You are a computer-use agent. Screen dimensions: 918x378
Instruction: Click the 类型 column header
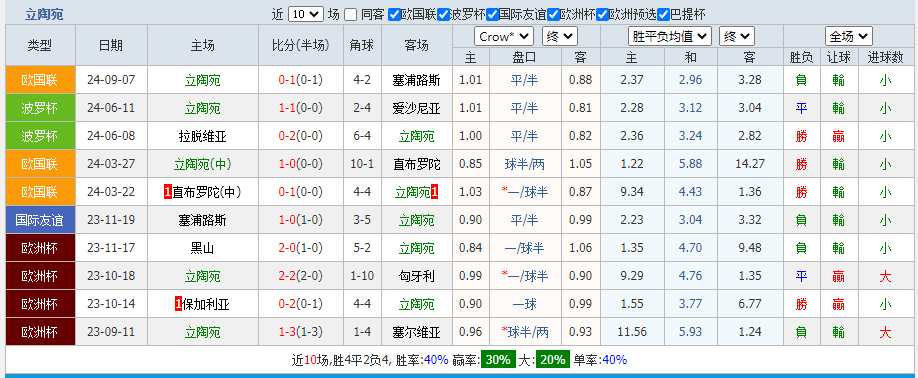point(40,45)
